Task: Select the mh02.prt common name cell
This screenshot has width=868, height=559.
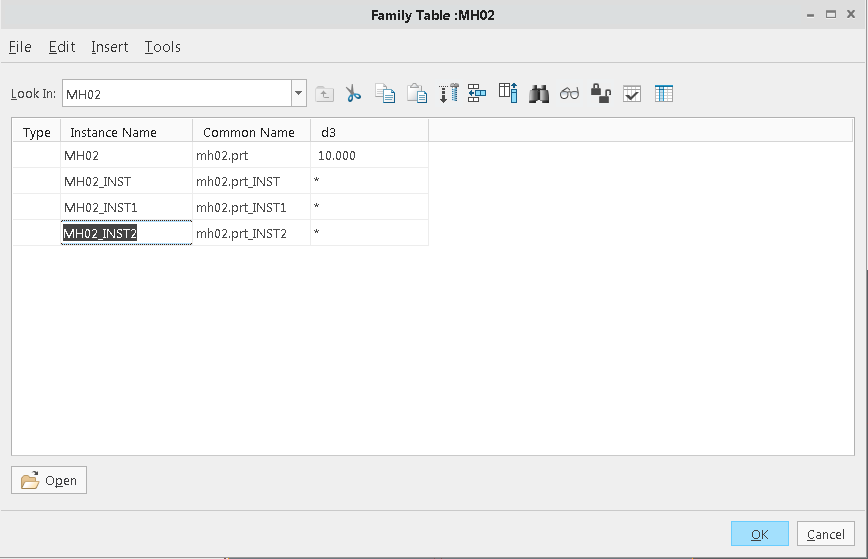Action: pyautogui.click(x=251, y=155)
